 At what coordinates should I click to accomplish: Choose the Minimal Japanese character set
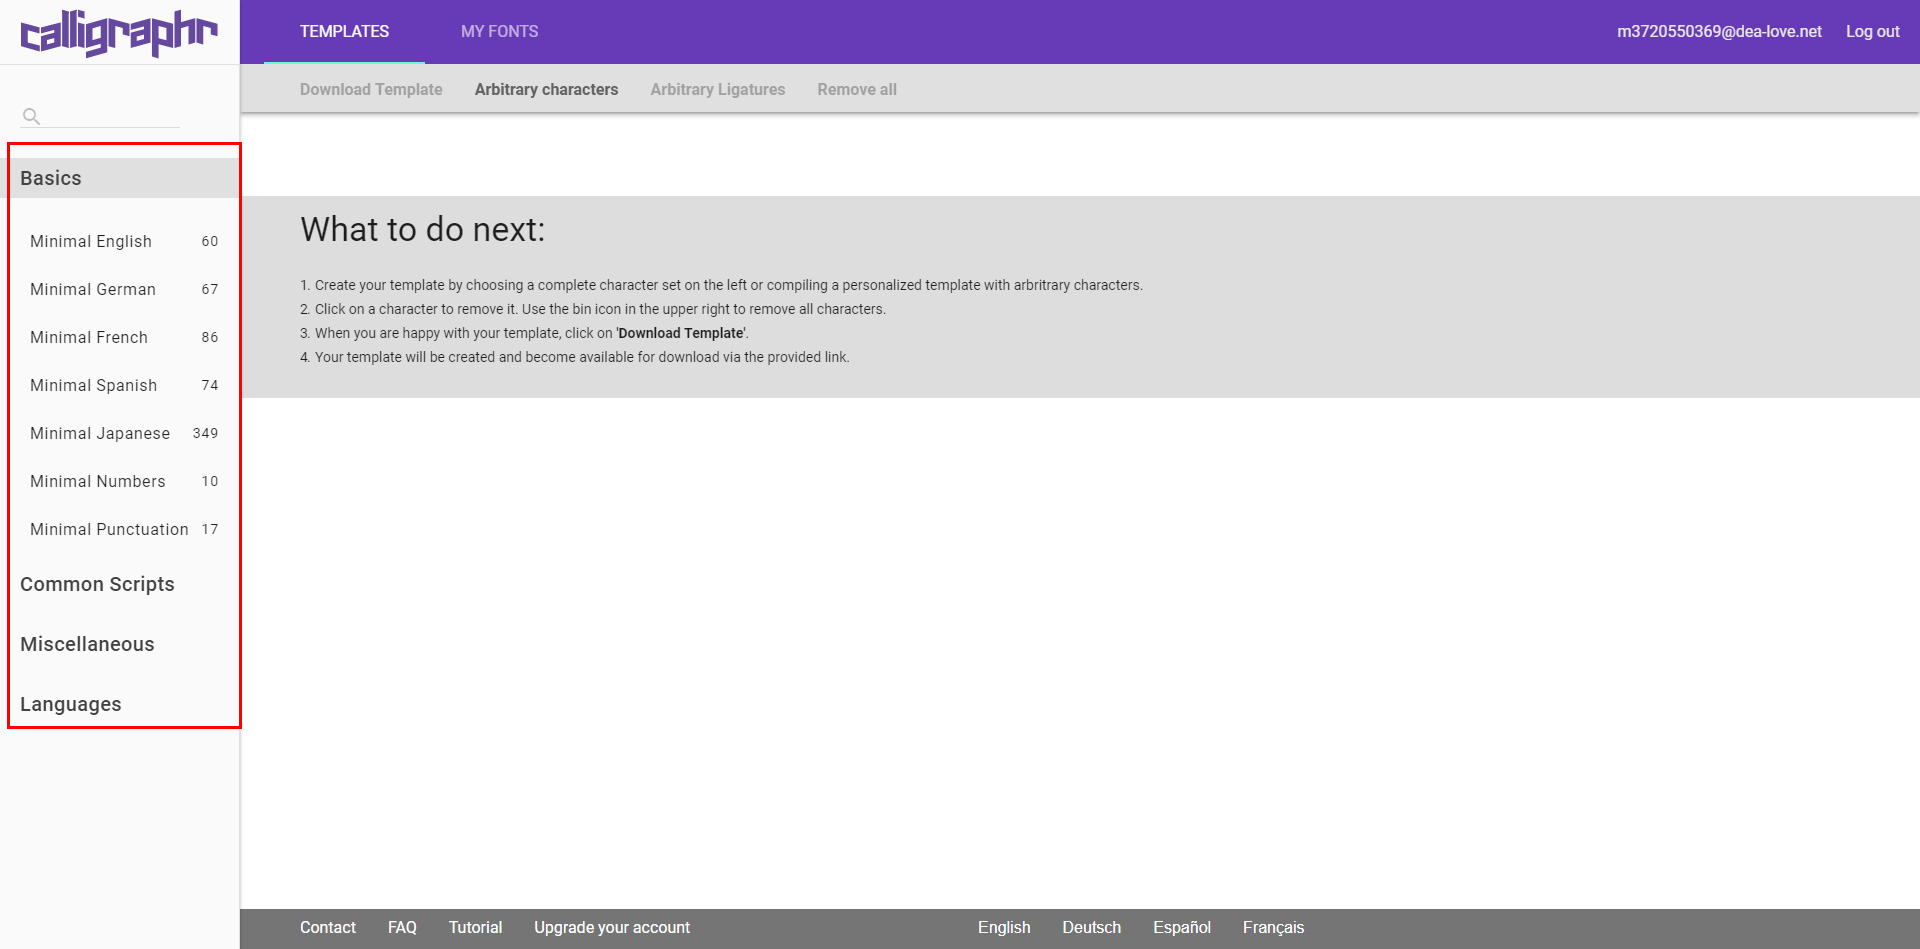pyautogui.click(x=100, y=433)
